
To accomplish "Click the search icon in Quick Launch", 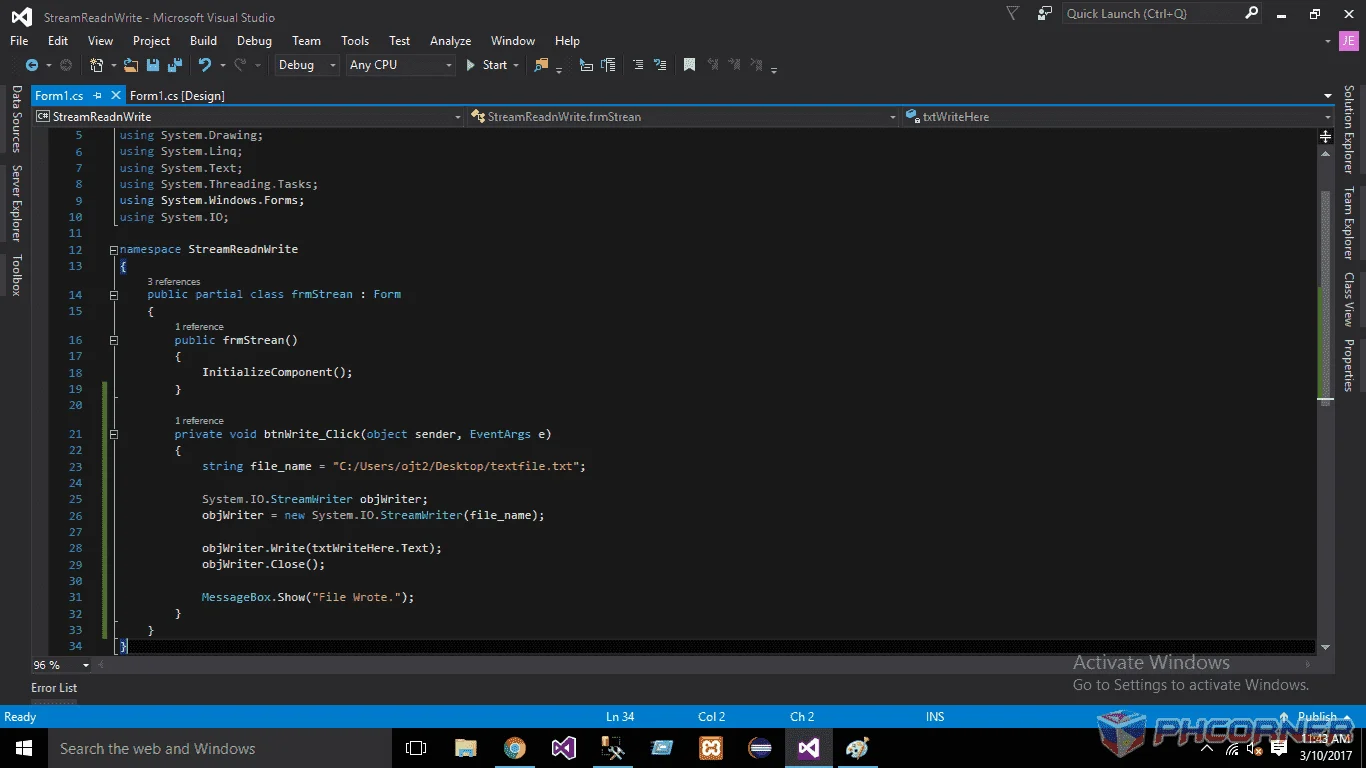I will (x=1251, y=13).
